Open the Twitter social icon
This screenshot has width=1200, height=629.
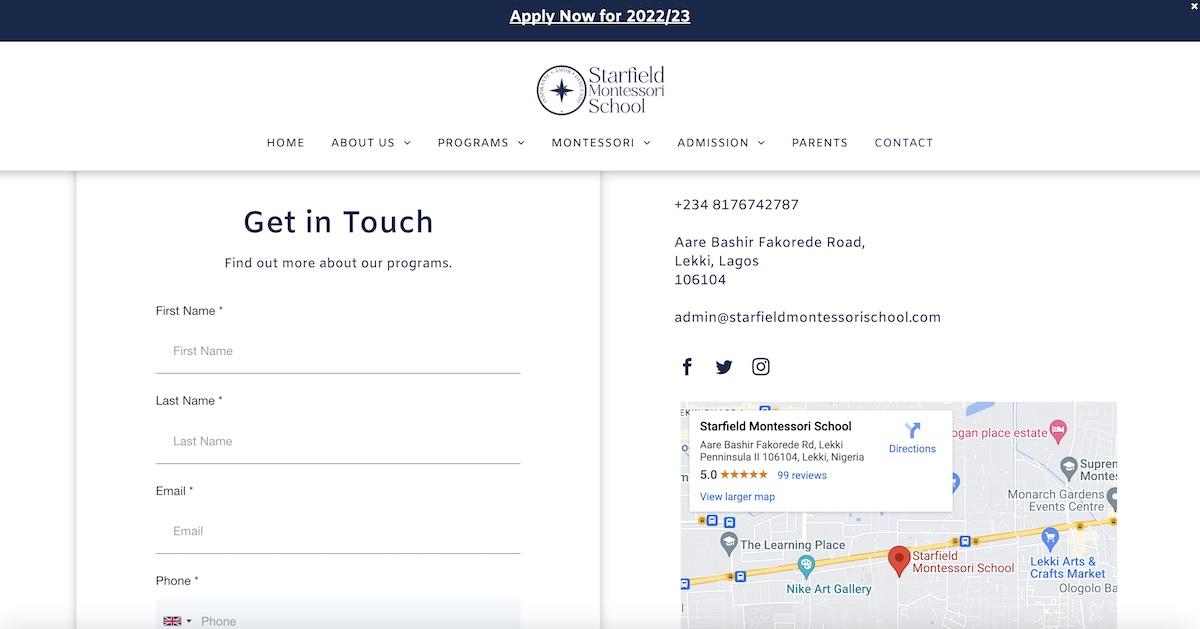tap(724, 367)
